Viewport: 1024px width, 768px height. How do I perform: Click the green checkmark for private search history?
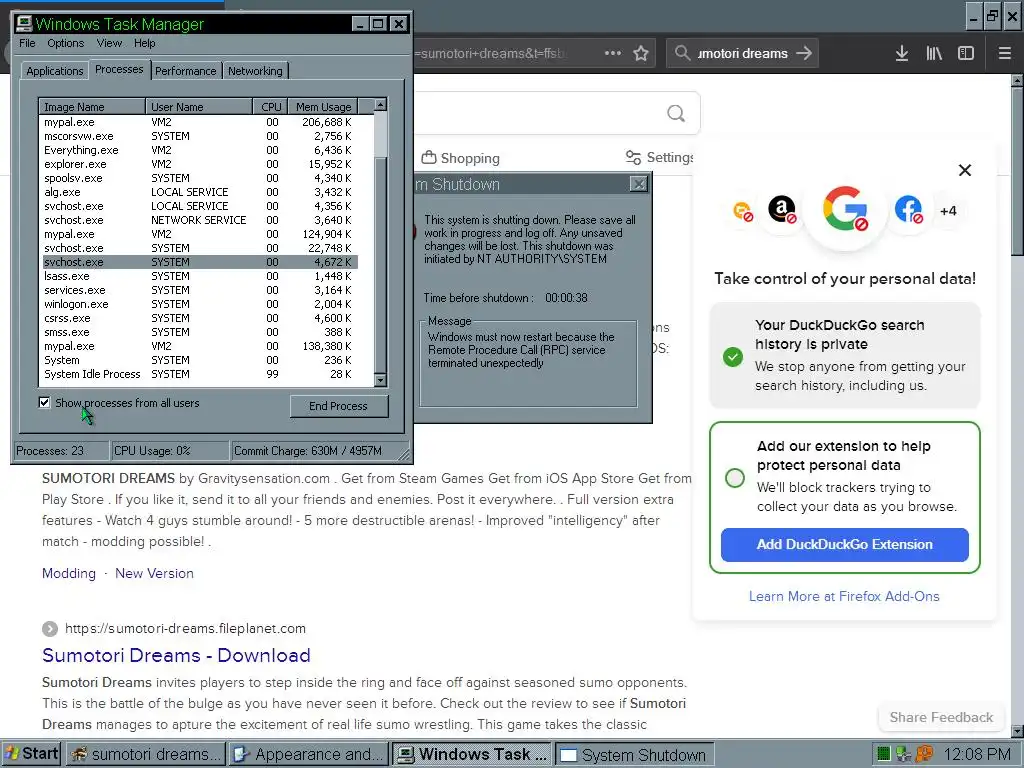point(733,357)
